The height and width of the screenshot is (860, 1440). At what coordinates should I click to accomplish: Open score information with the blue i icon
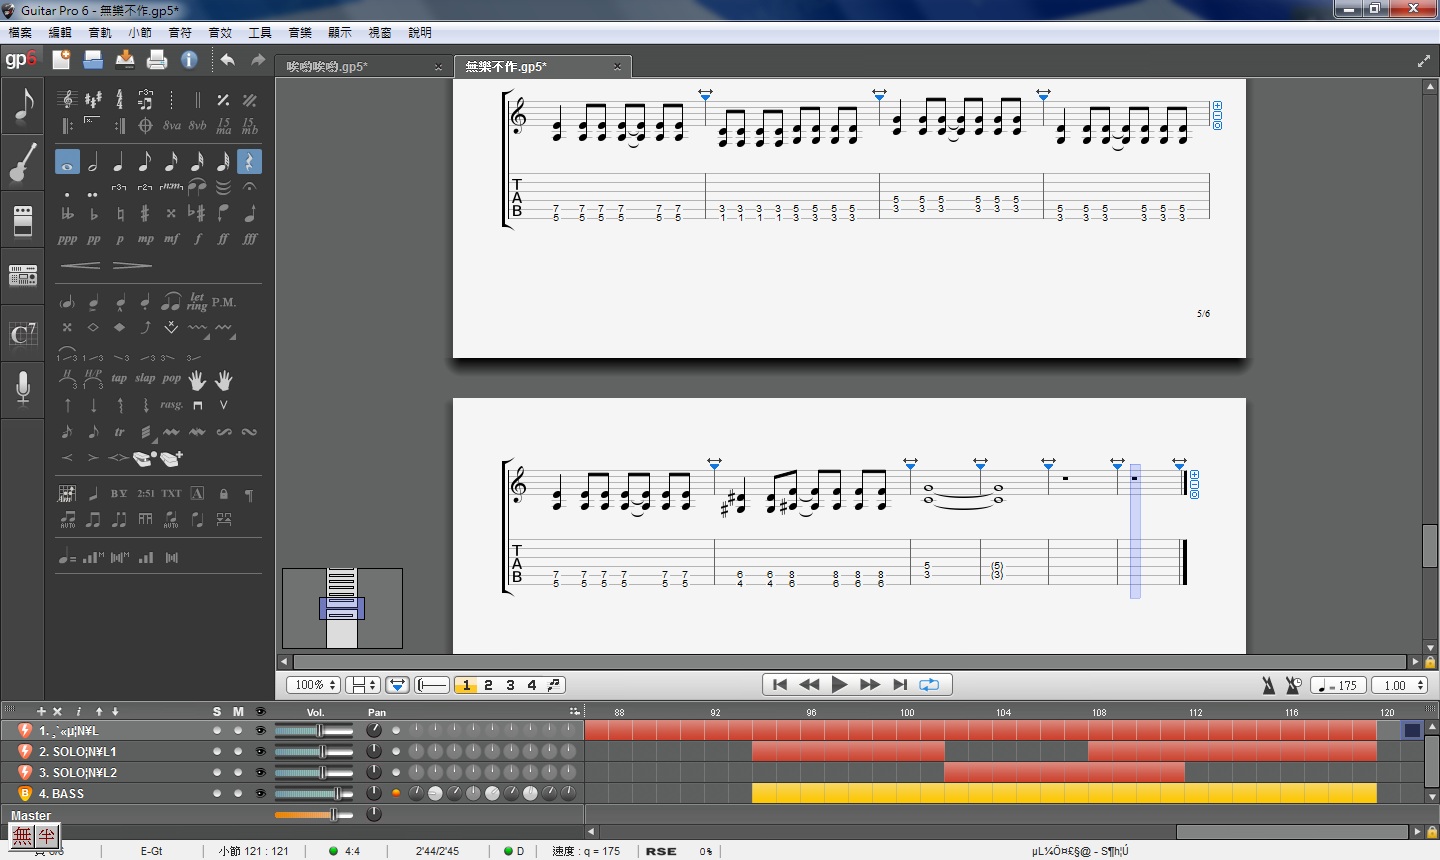pos(189,60)
